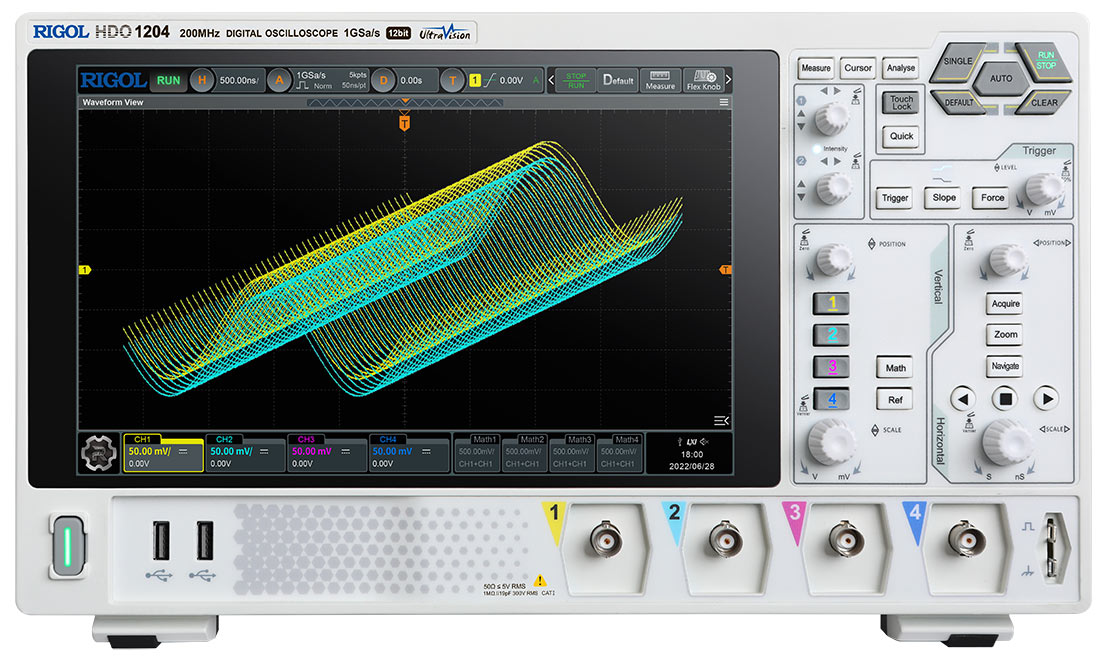Click the orange A acquisition icon
1100x657 pixels.
(x=280, y=80)
